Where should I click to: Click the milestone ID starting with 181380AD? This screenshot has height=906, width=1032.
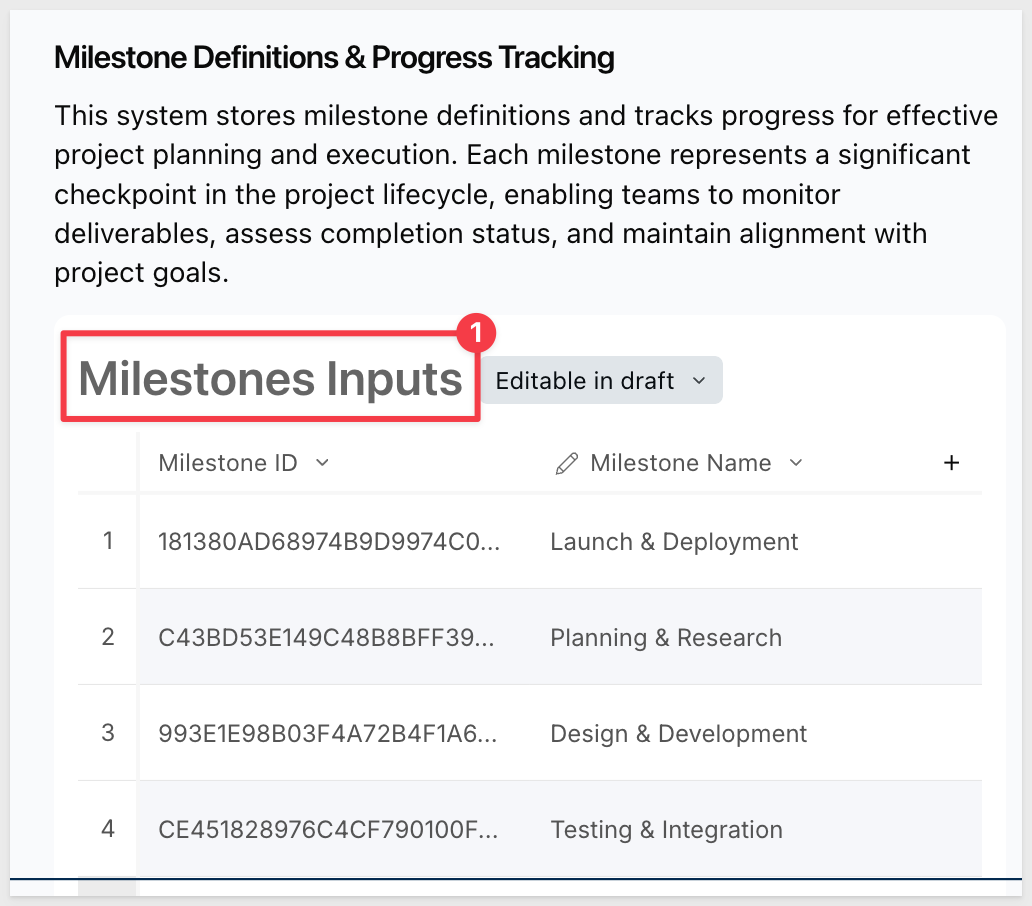tap(329, 541)
